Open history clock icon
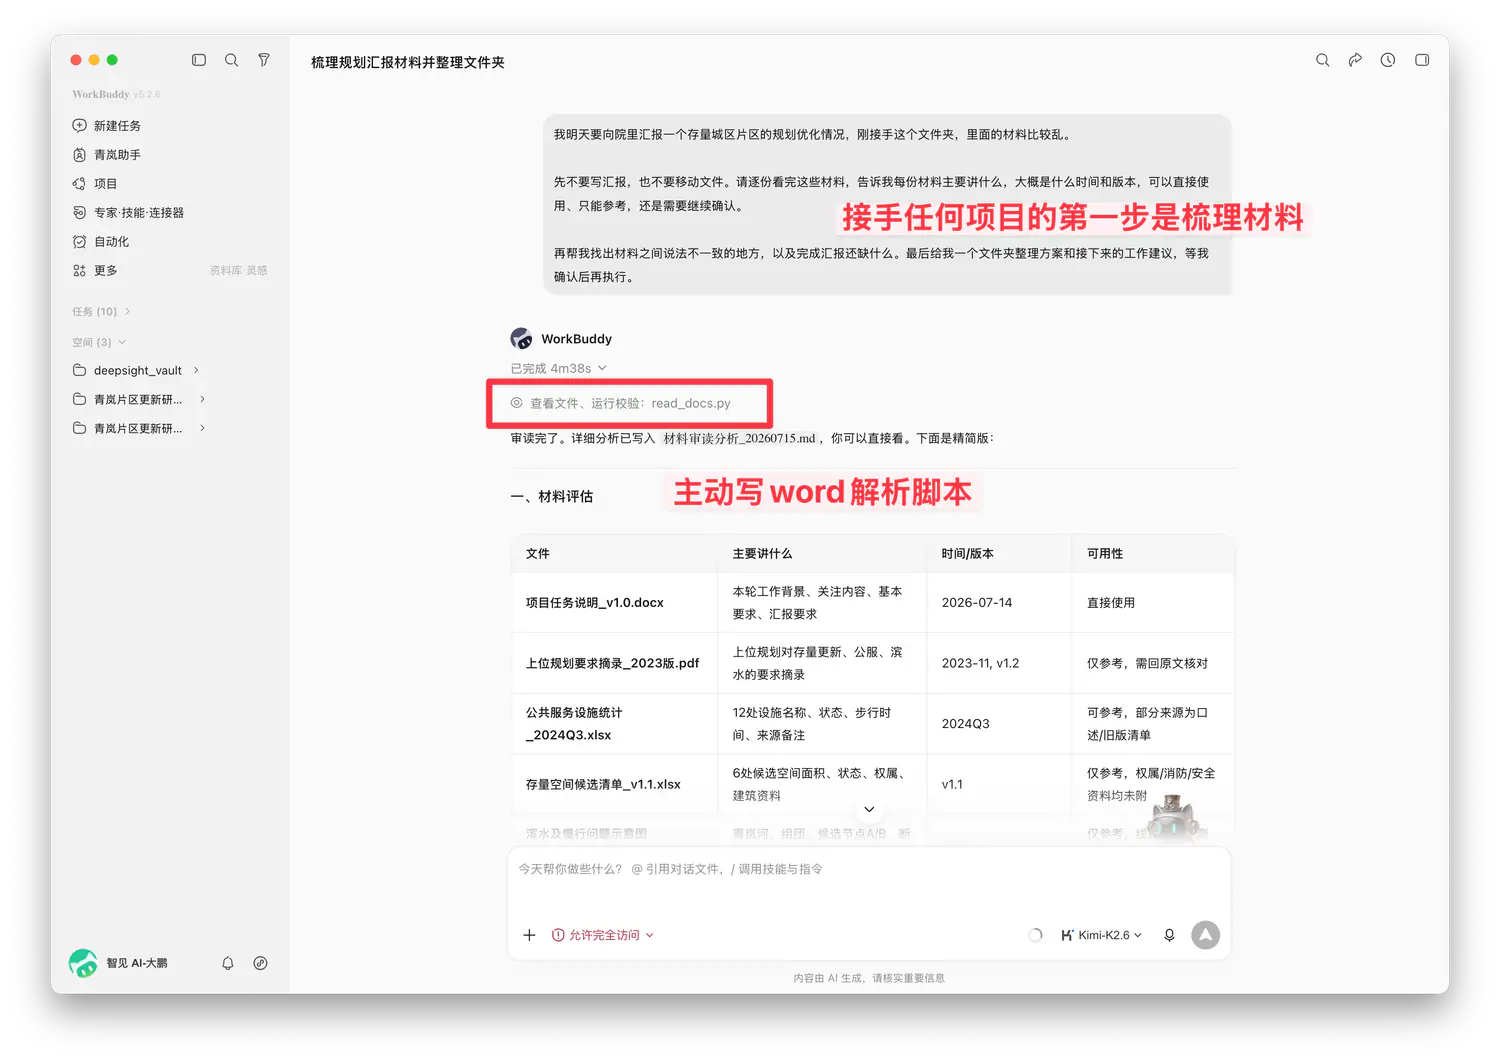Viewport: 1500px width, 1061px height. pos(1388,60)
